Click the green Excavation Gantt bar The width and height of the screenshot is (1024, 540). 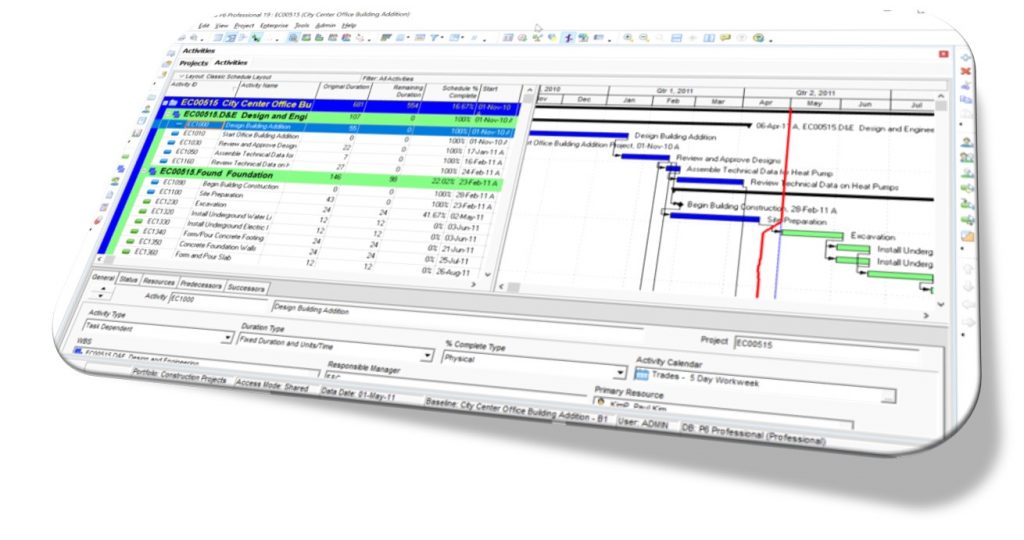coord(812,234)
